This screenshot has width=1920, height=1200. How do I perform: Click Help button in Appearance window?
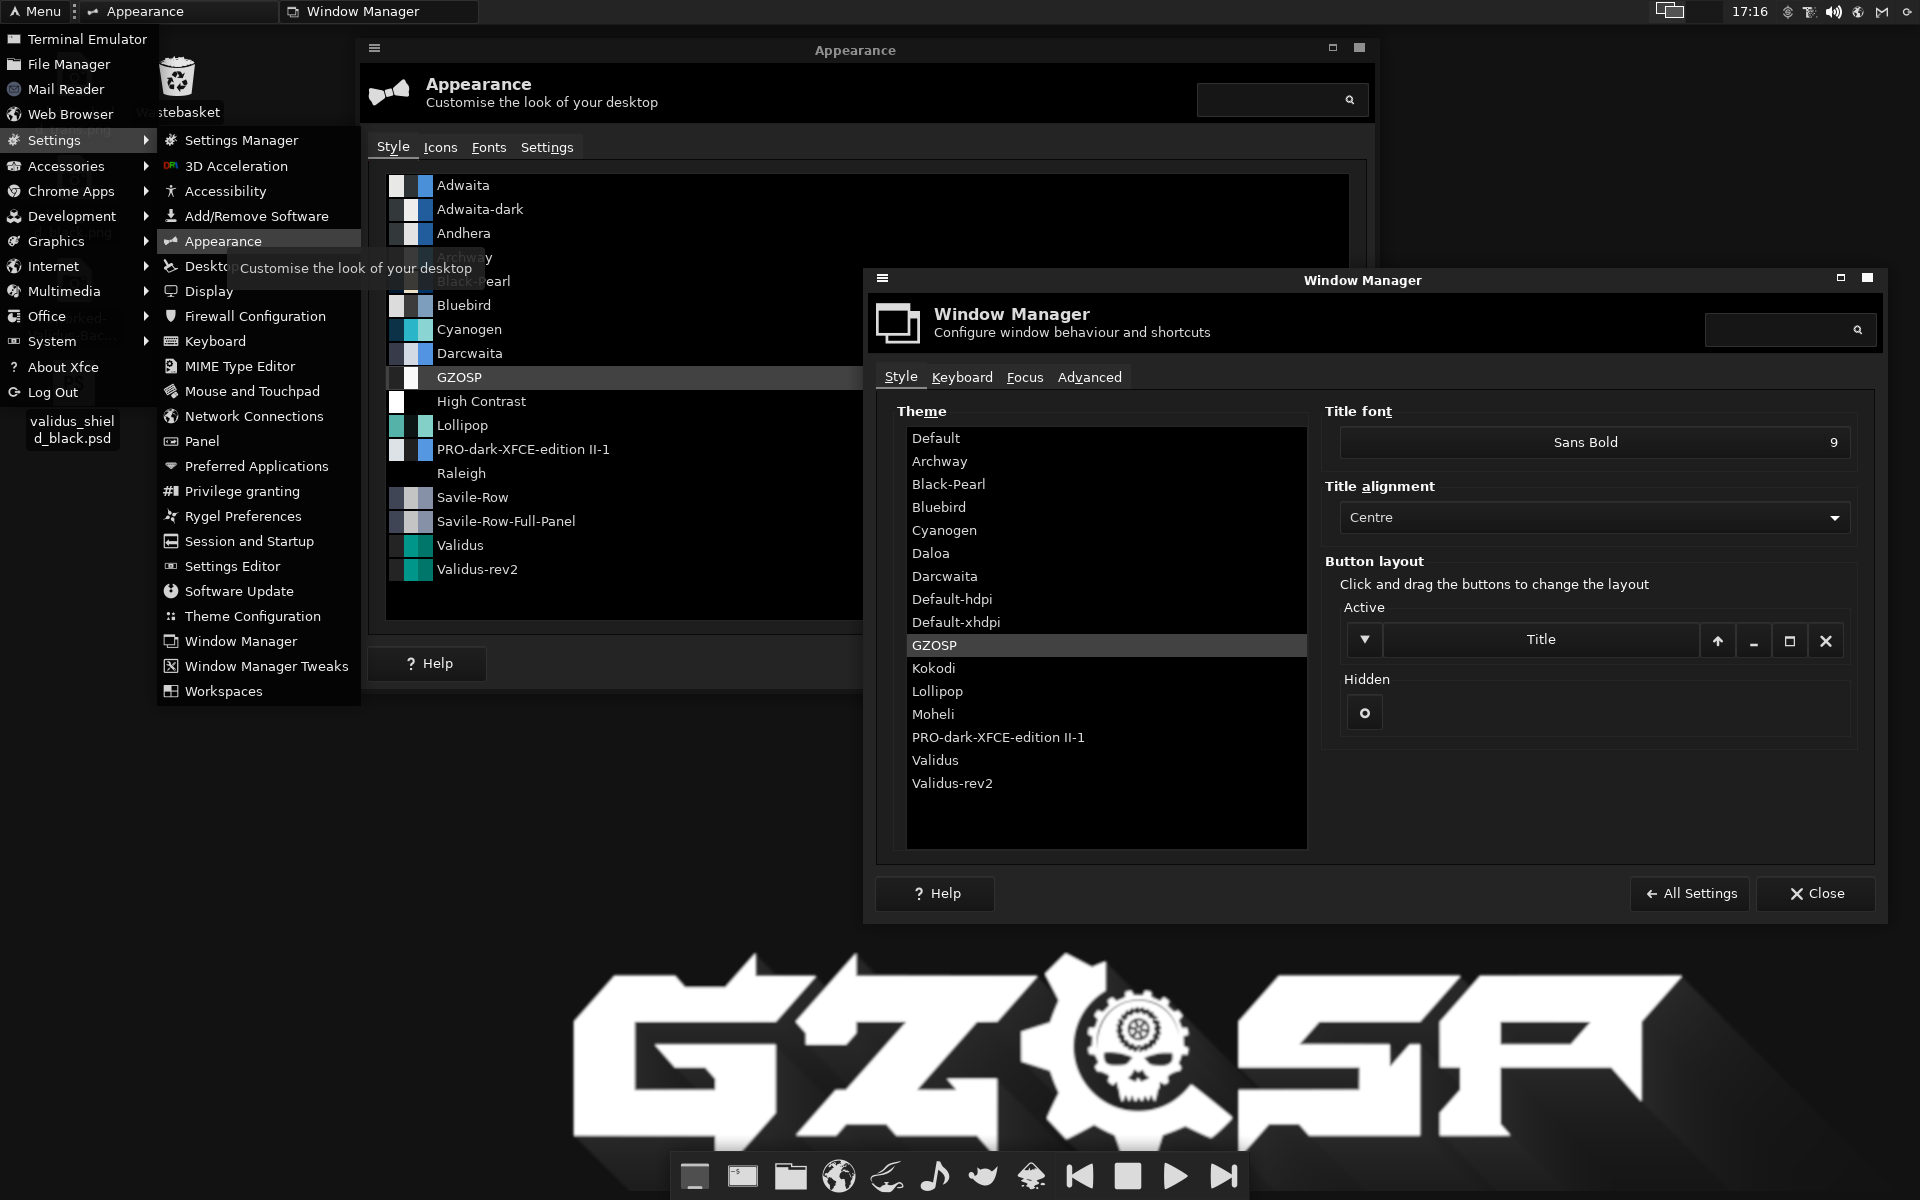coord(427,664)
